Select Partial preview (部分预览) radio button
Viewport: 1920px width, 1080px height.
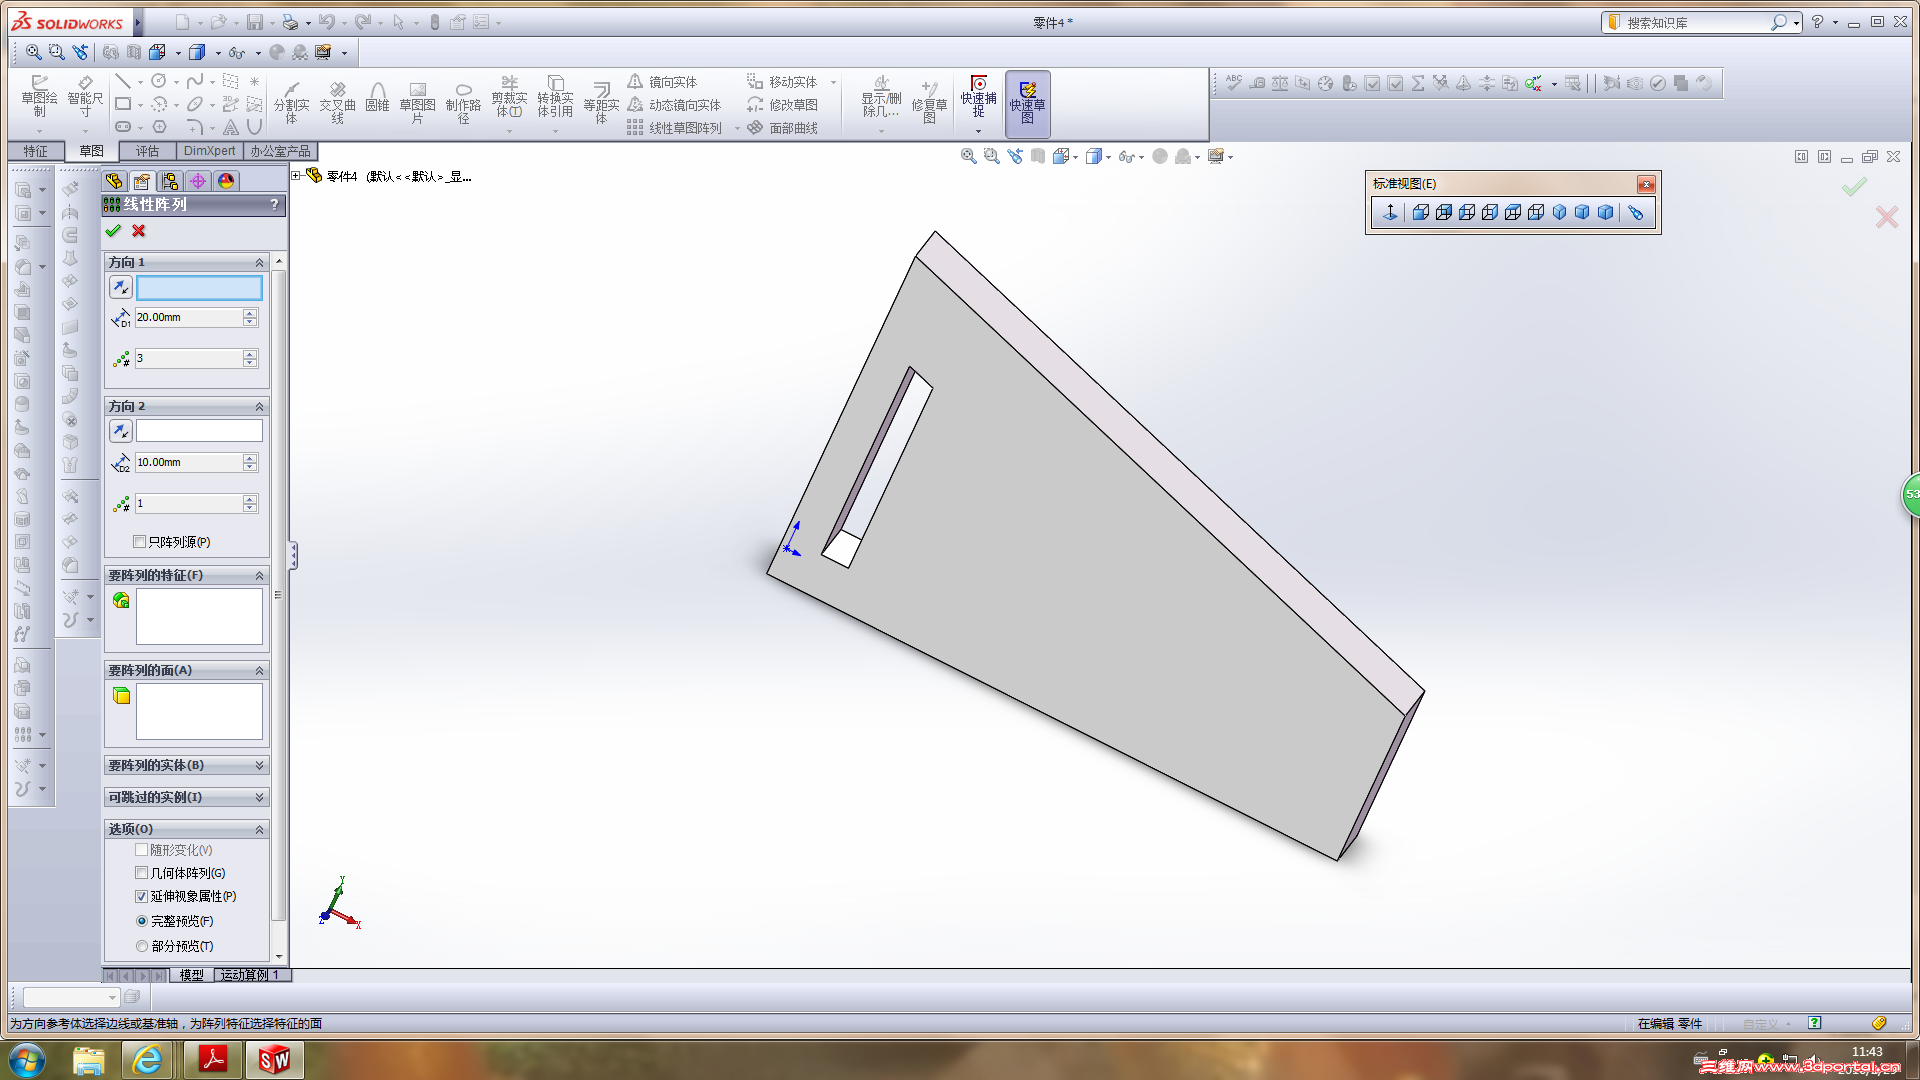pos(142,946)
